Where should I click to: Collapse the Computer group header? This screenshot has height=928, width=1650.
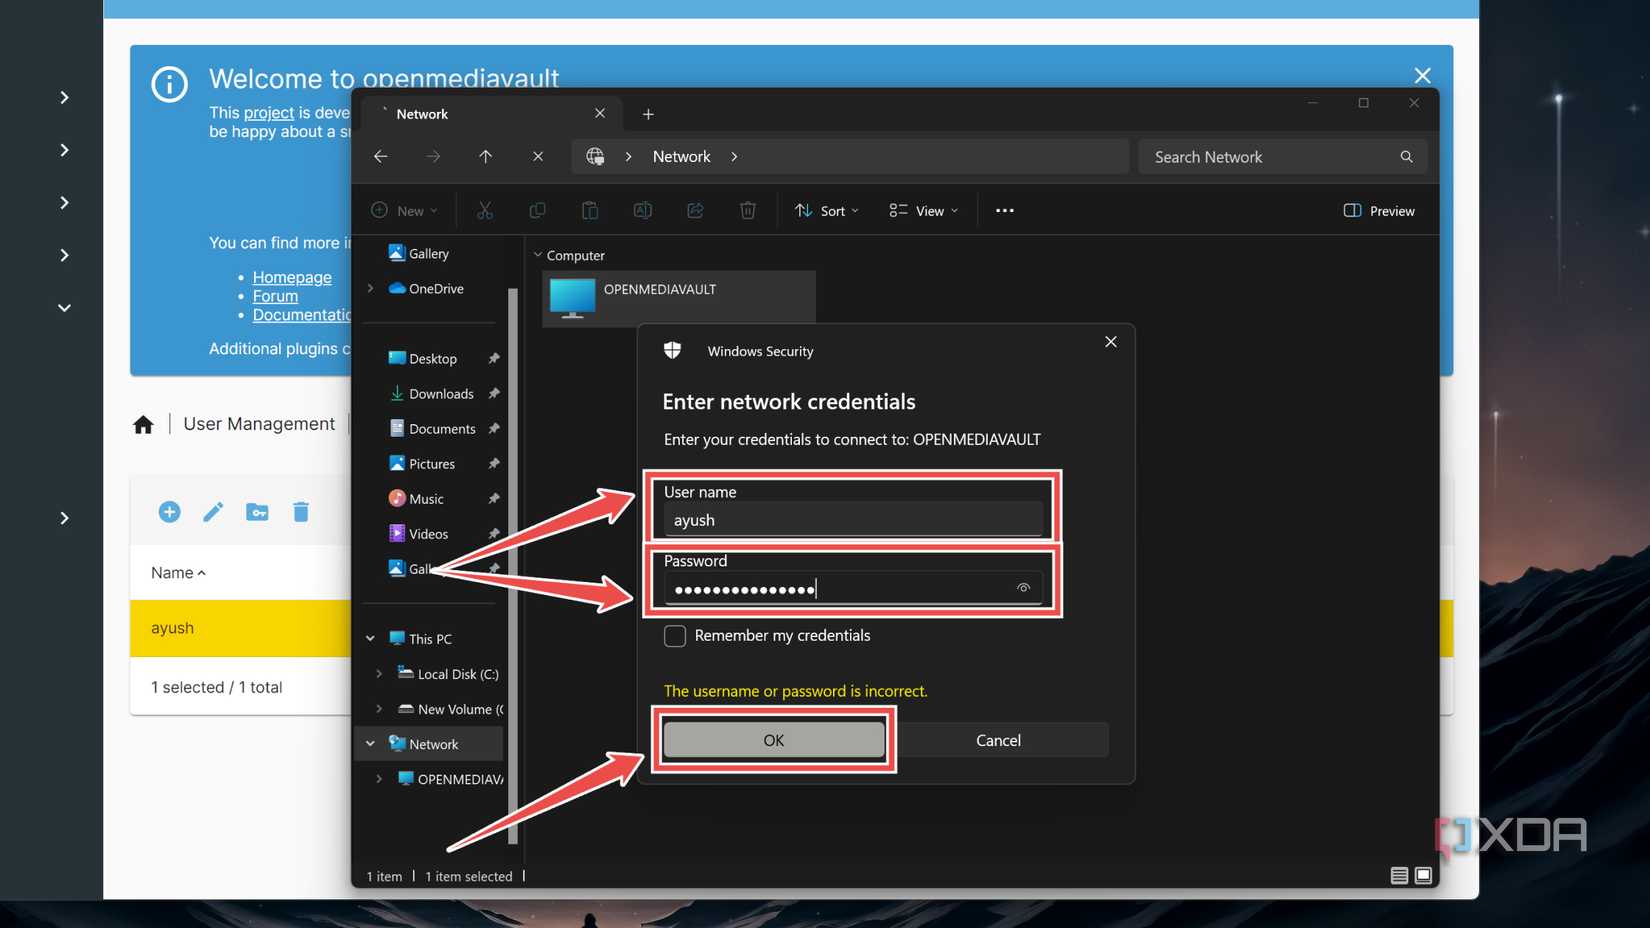click(538, 255)
